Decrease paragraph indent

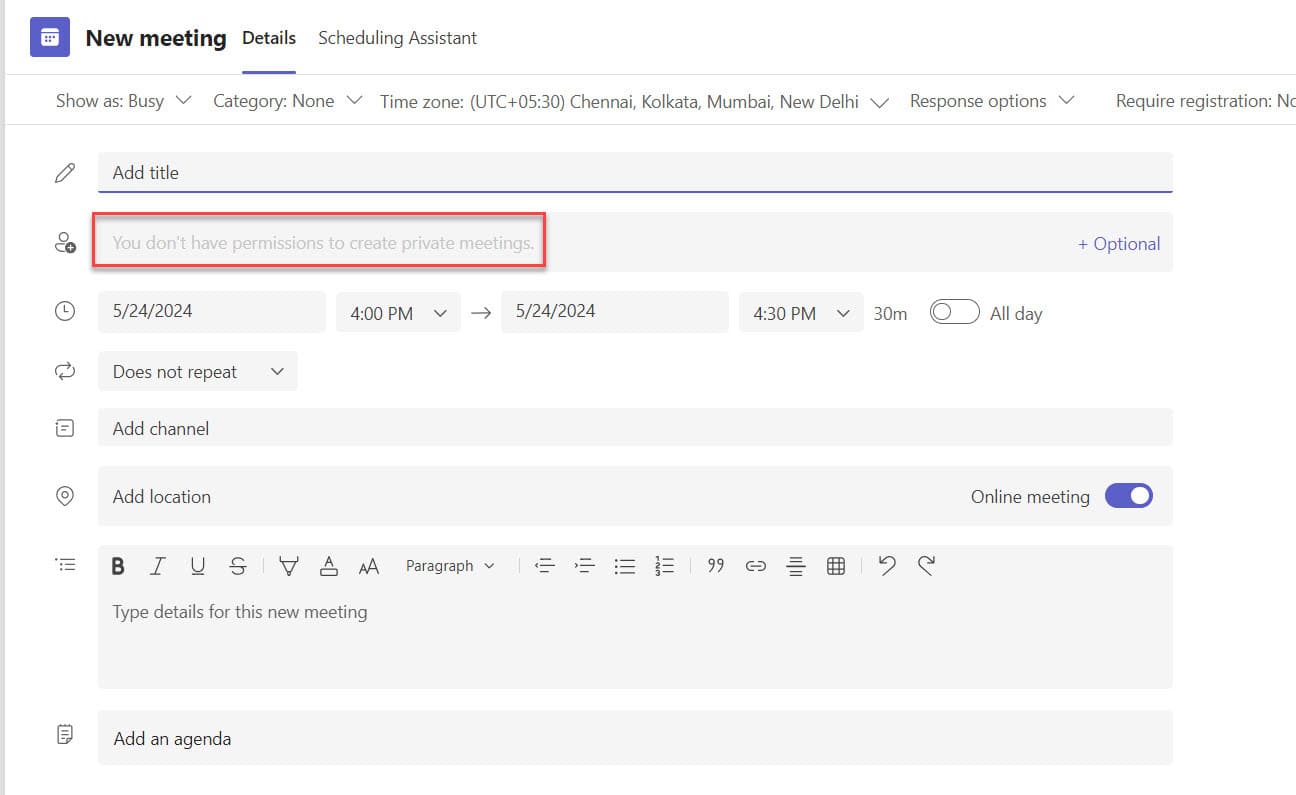545,566
